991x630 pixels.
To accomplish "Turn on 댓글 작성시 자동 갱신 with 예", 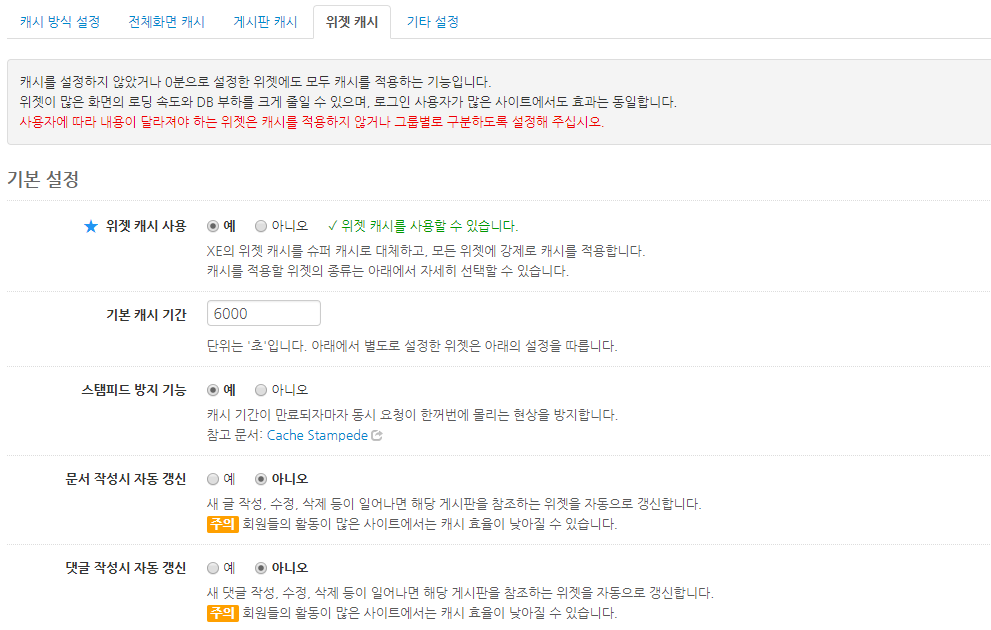I will tap(213, 568).
